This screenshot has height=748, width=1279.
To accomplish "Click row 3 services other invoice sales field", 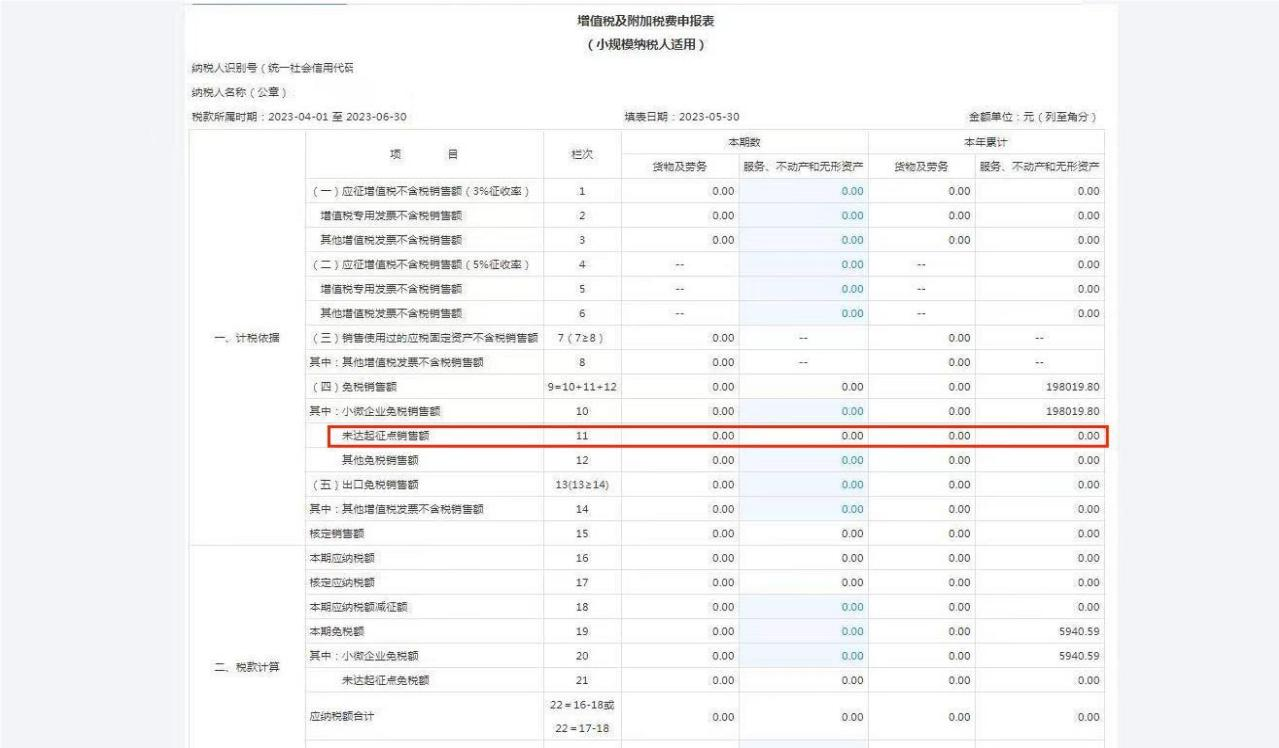I will [x=803, y=240].
